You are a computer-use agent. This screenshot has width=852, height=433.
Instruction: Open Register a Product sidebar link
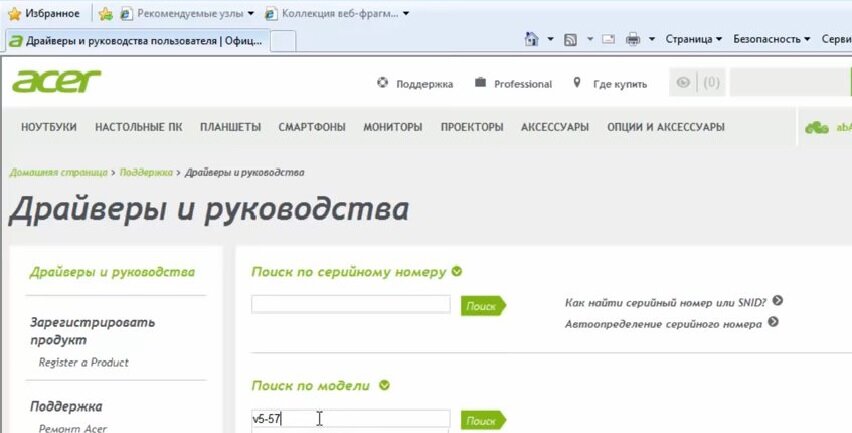(84, 362)
